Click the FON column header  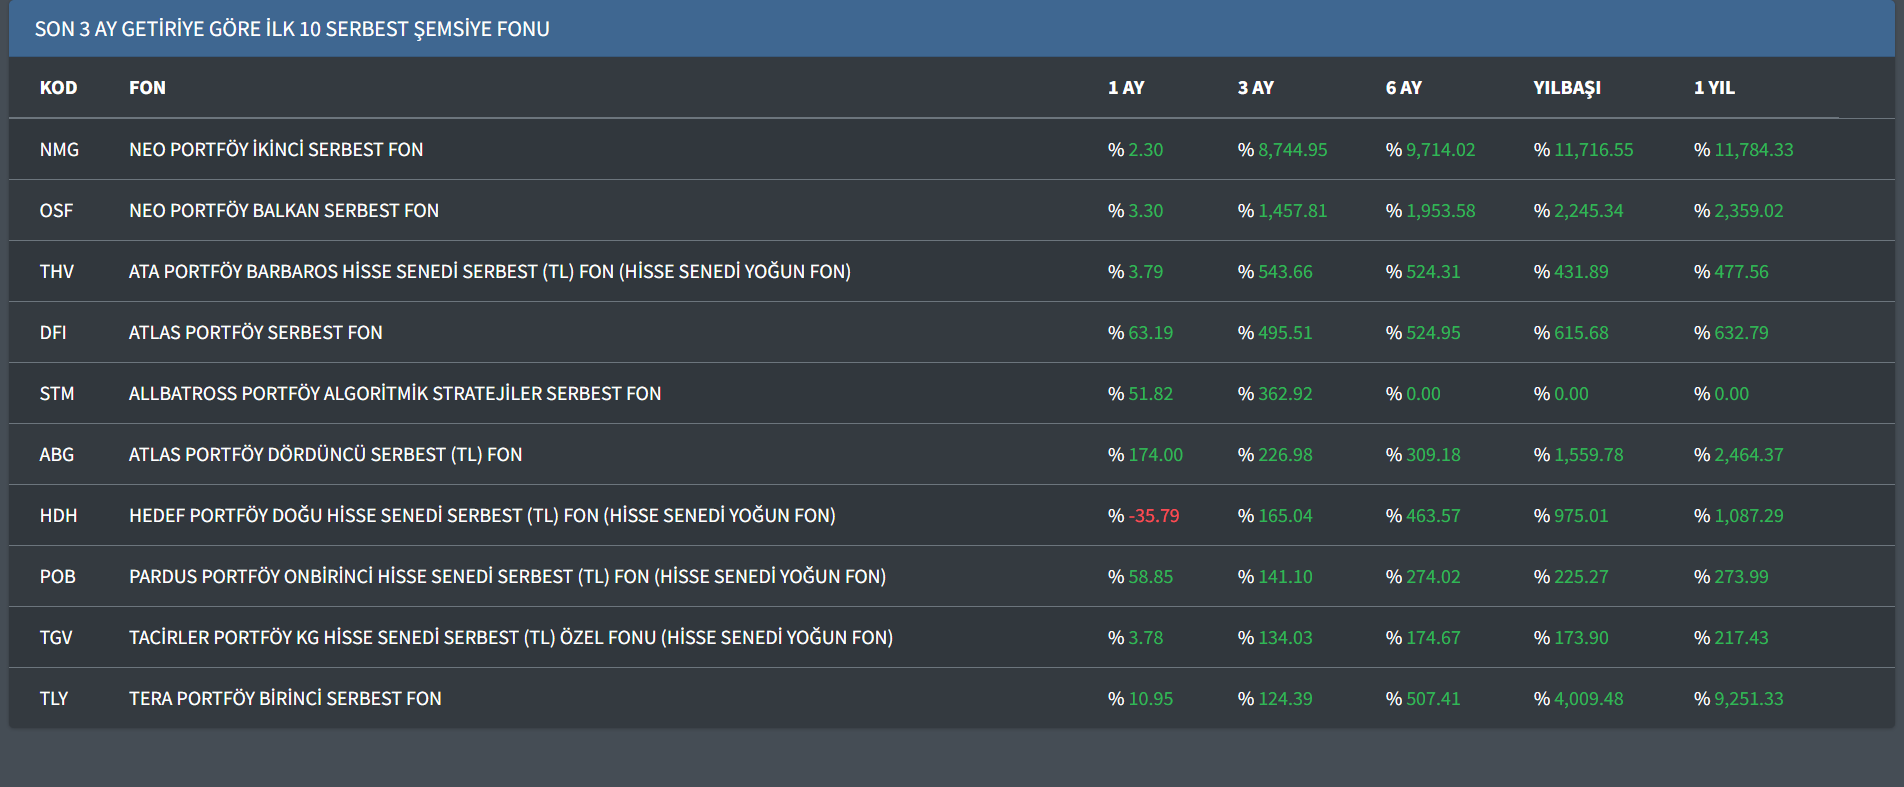[x=147, y=88]
